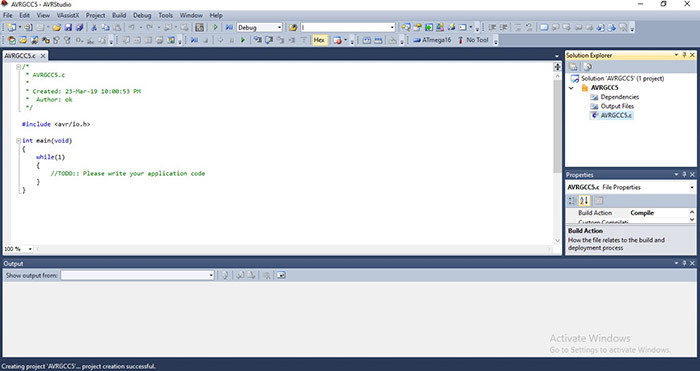
Task: Click Alphabetical sort icon in Properties
Action: (584, 201)
